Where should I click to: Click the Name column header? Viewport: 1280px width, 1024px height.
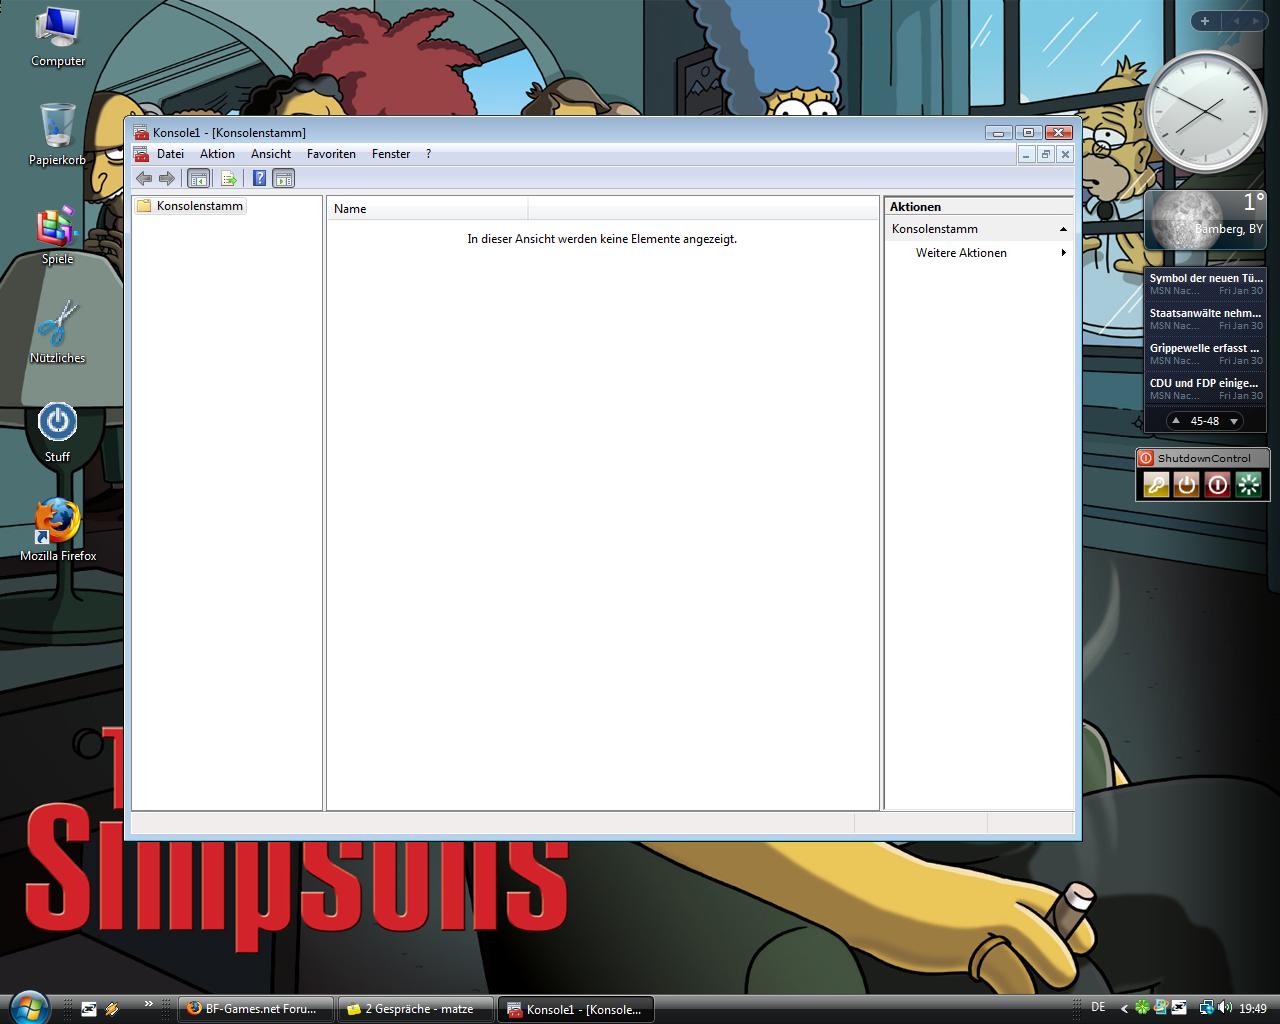(x=428, y=208)
